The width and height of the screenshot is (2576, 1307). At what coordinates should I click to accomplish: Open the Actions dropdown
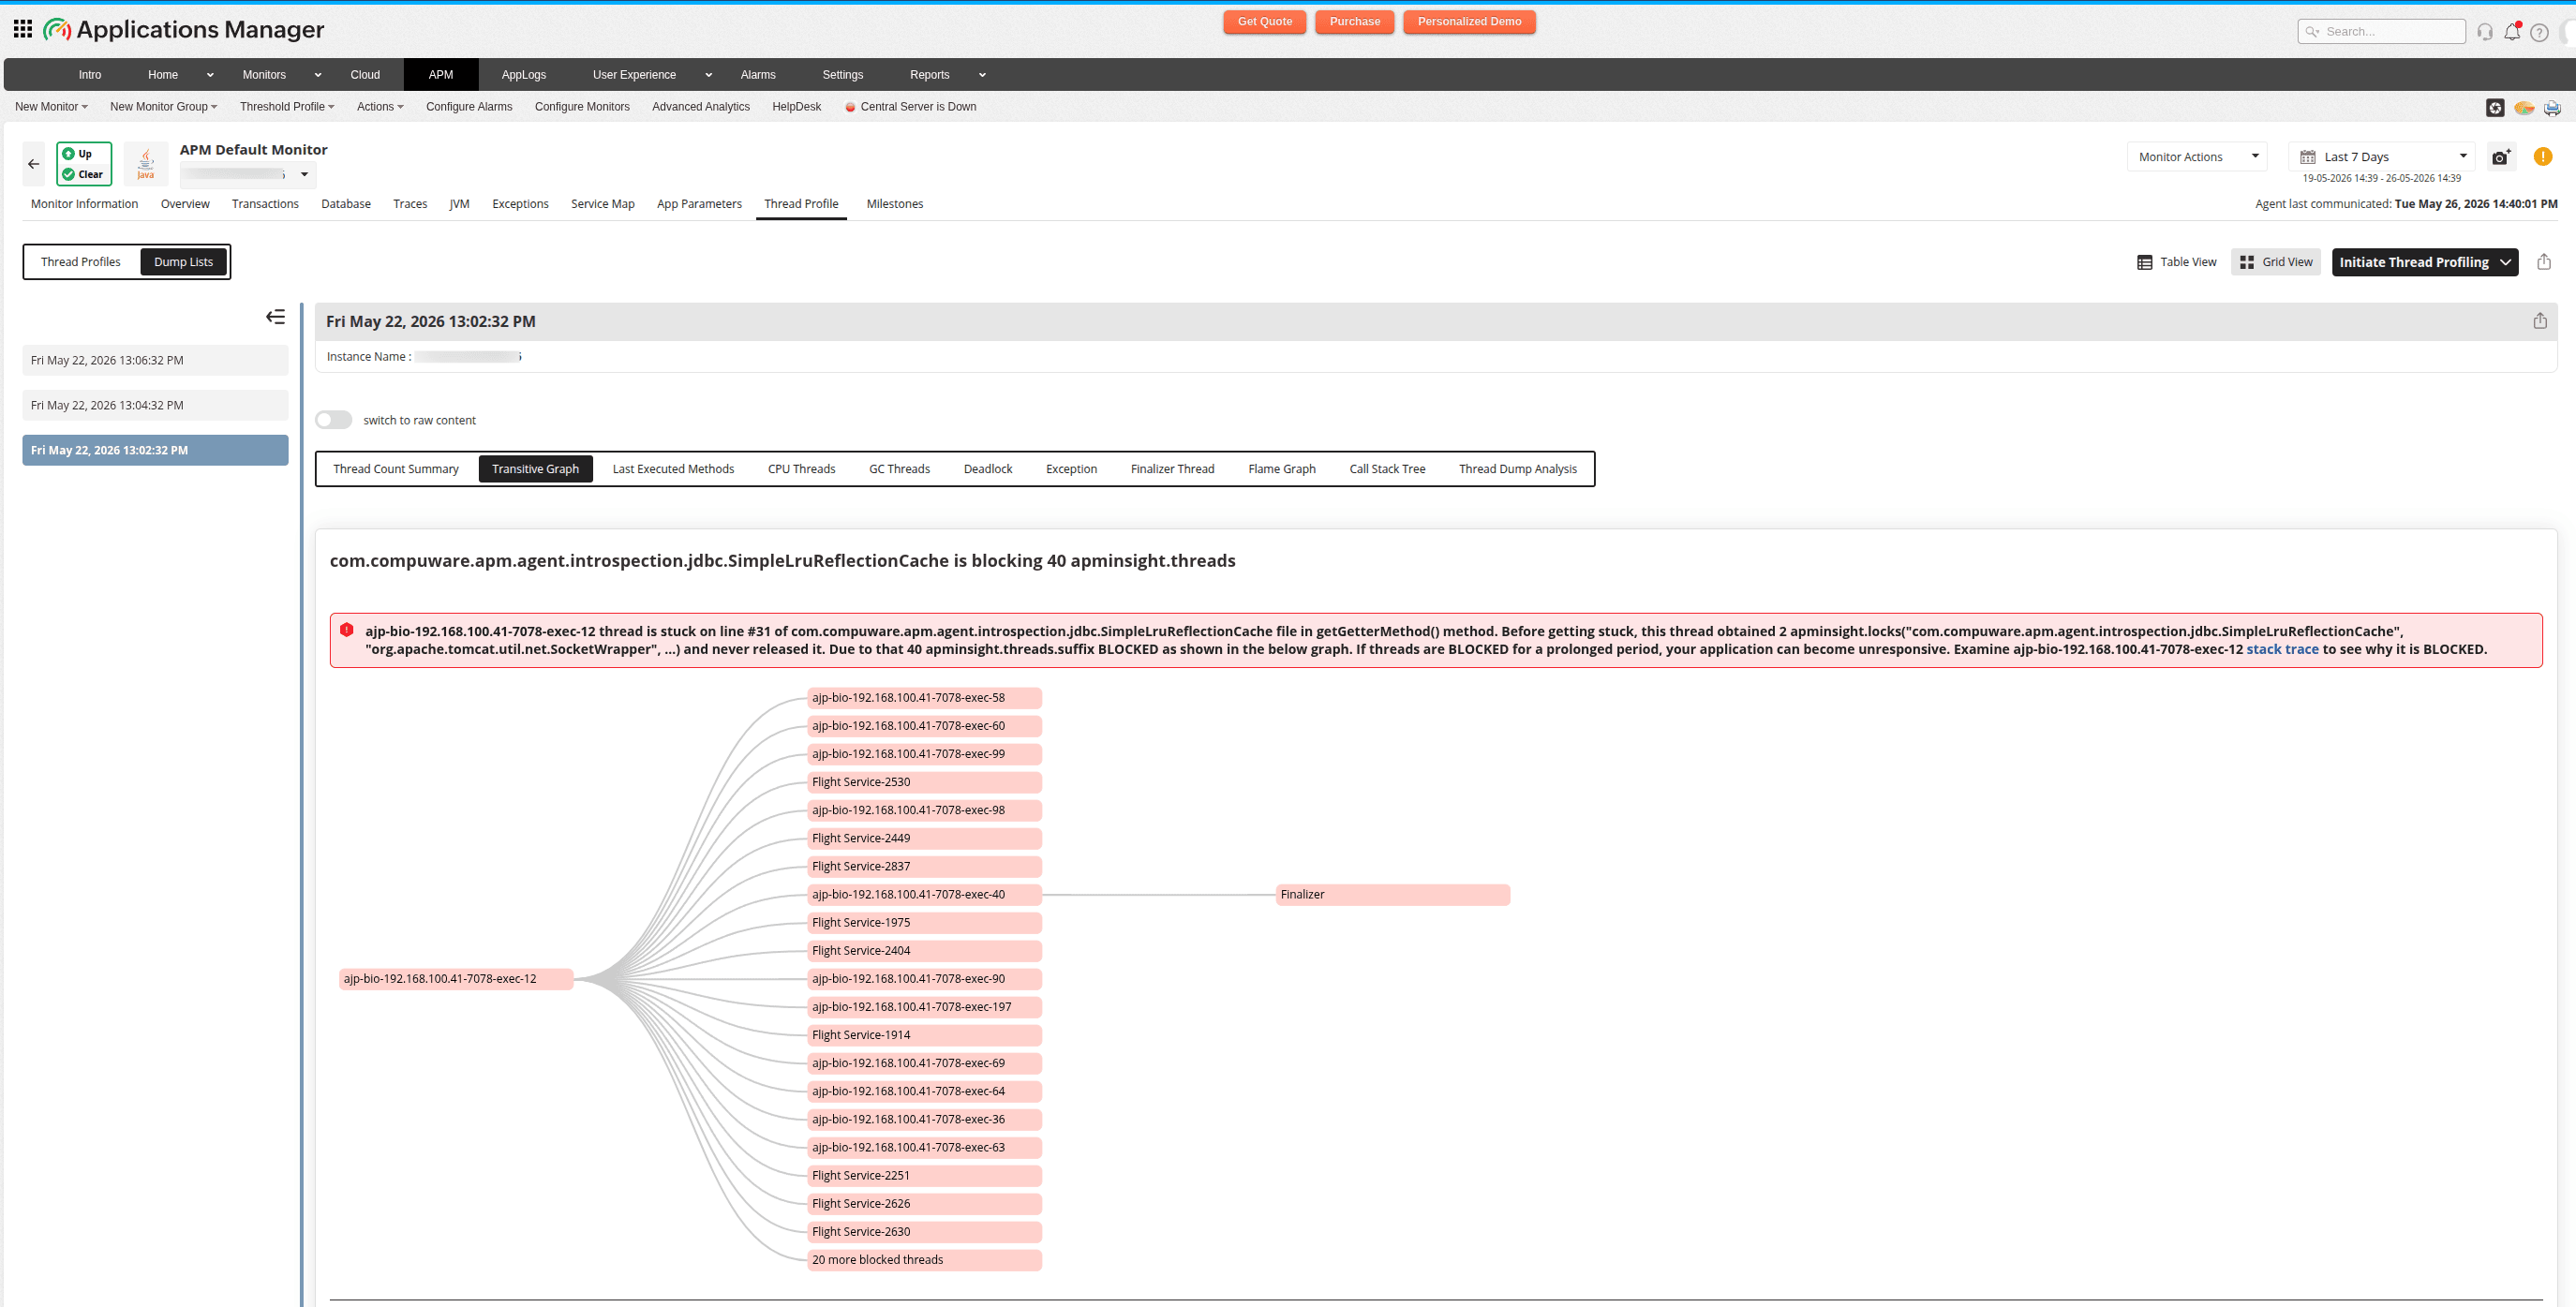[x=380, y=107]
